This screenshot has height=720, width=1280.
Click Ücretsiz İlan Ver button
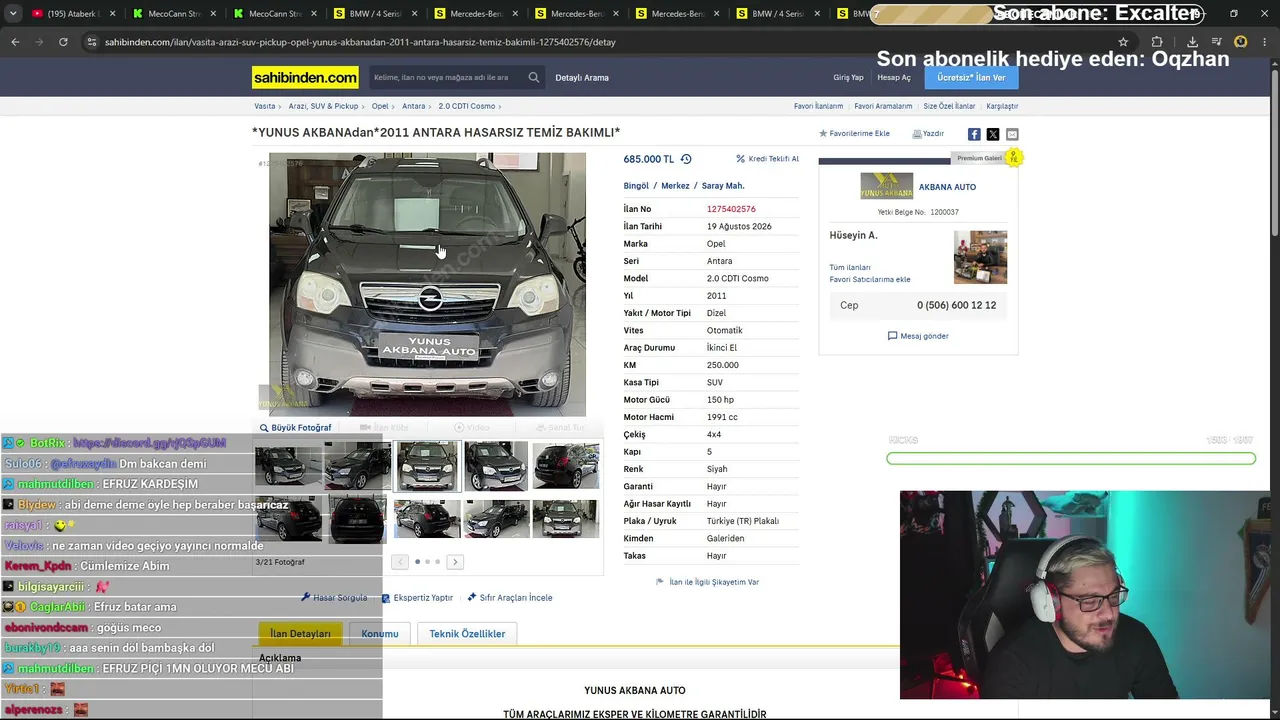pyautogui.click(x=971, y=77)
